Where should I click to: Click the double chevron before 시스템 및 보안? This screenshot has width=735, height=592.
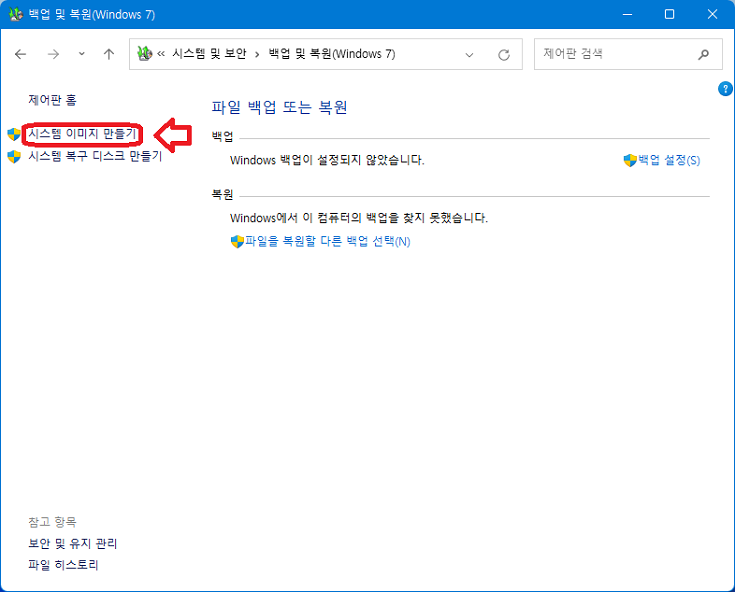(161, 54)
